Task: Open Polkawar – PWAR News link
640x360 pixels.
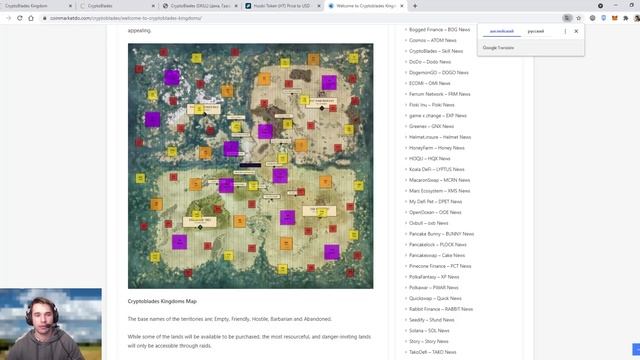Action: click(x=433, y=288)
